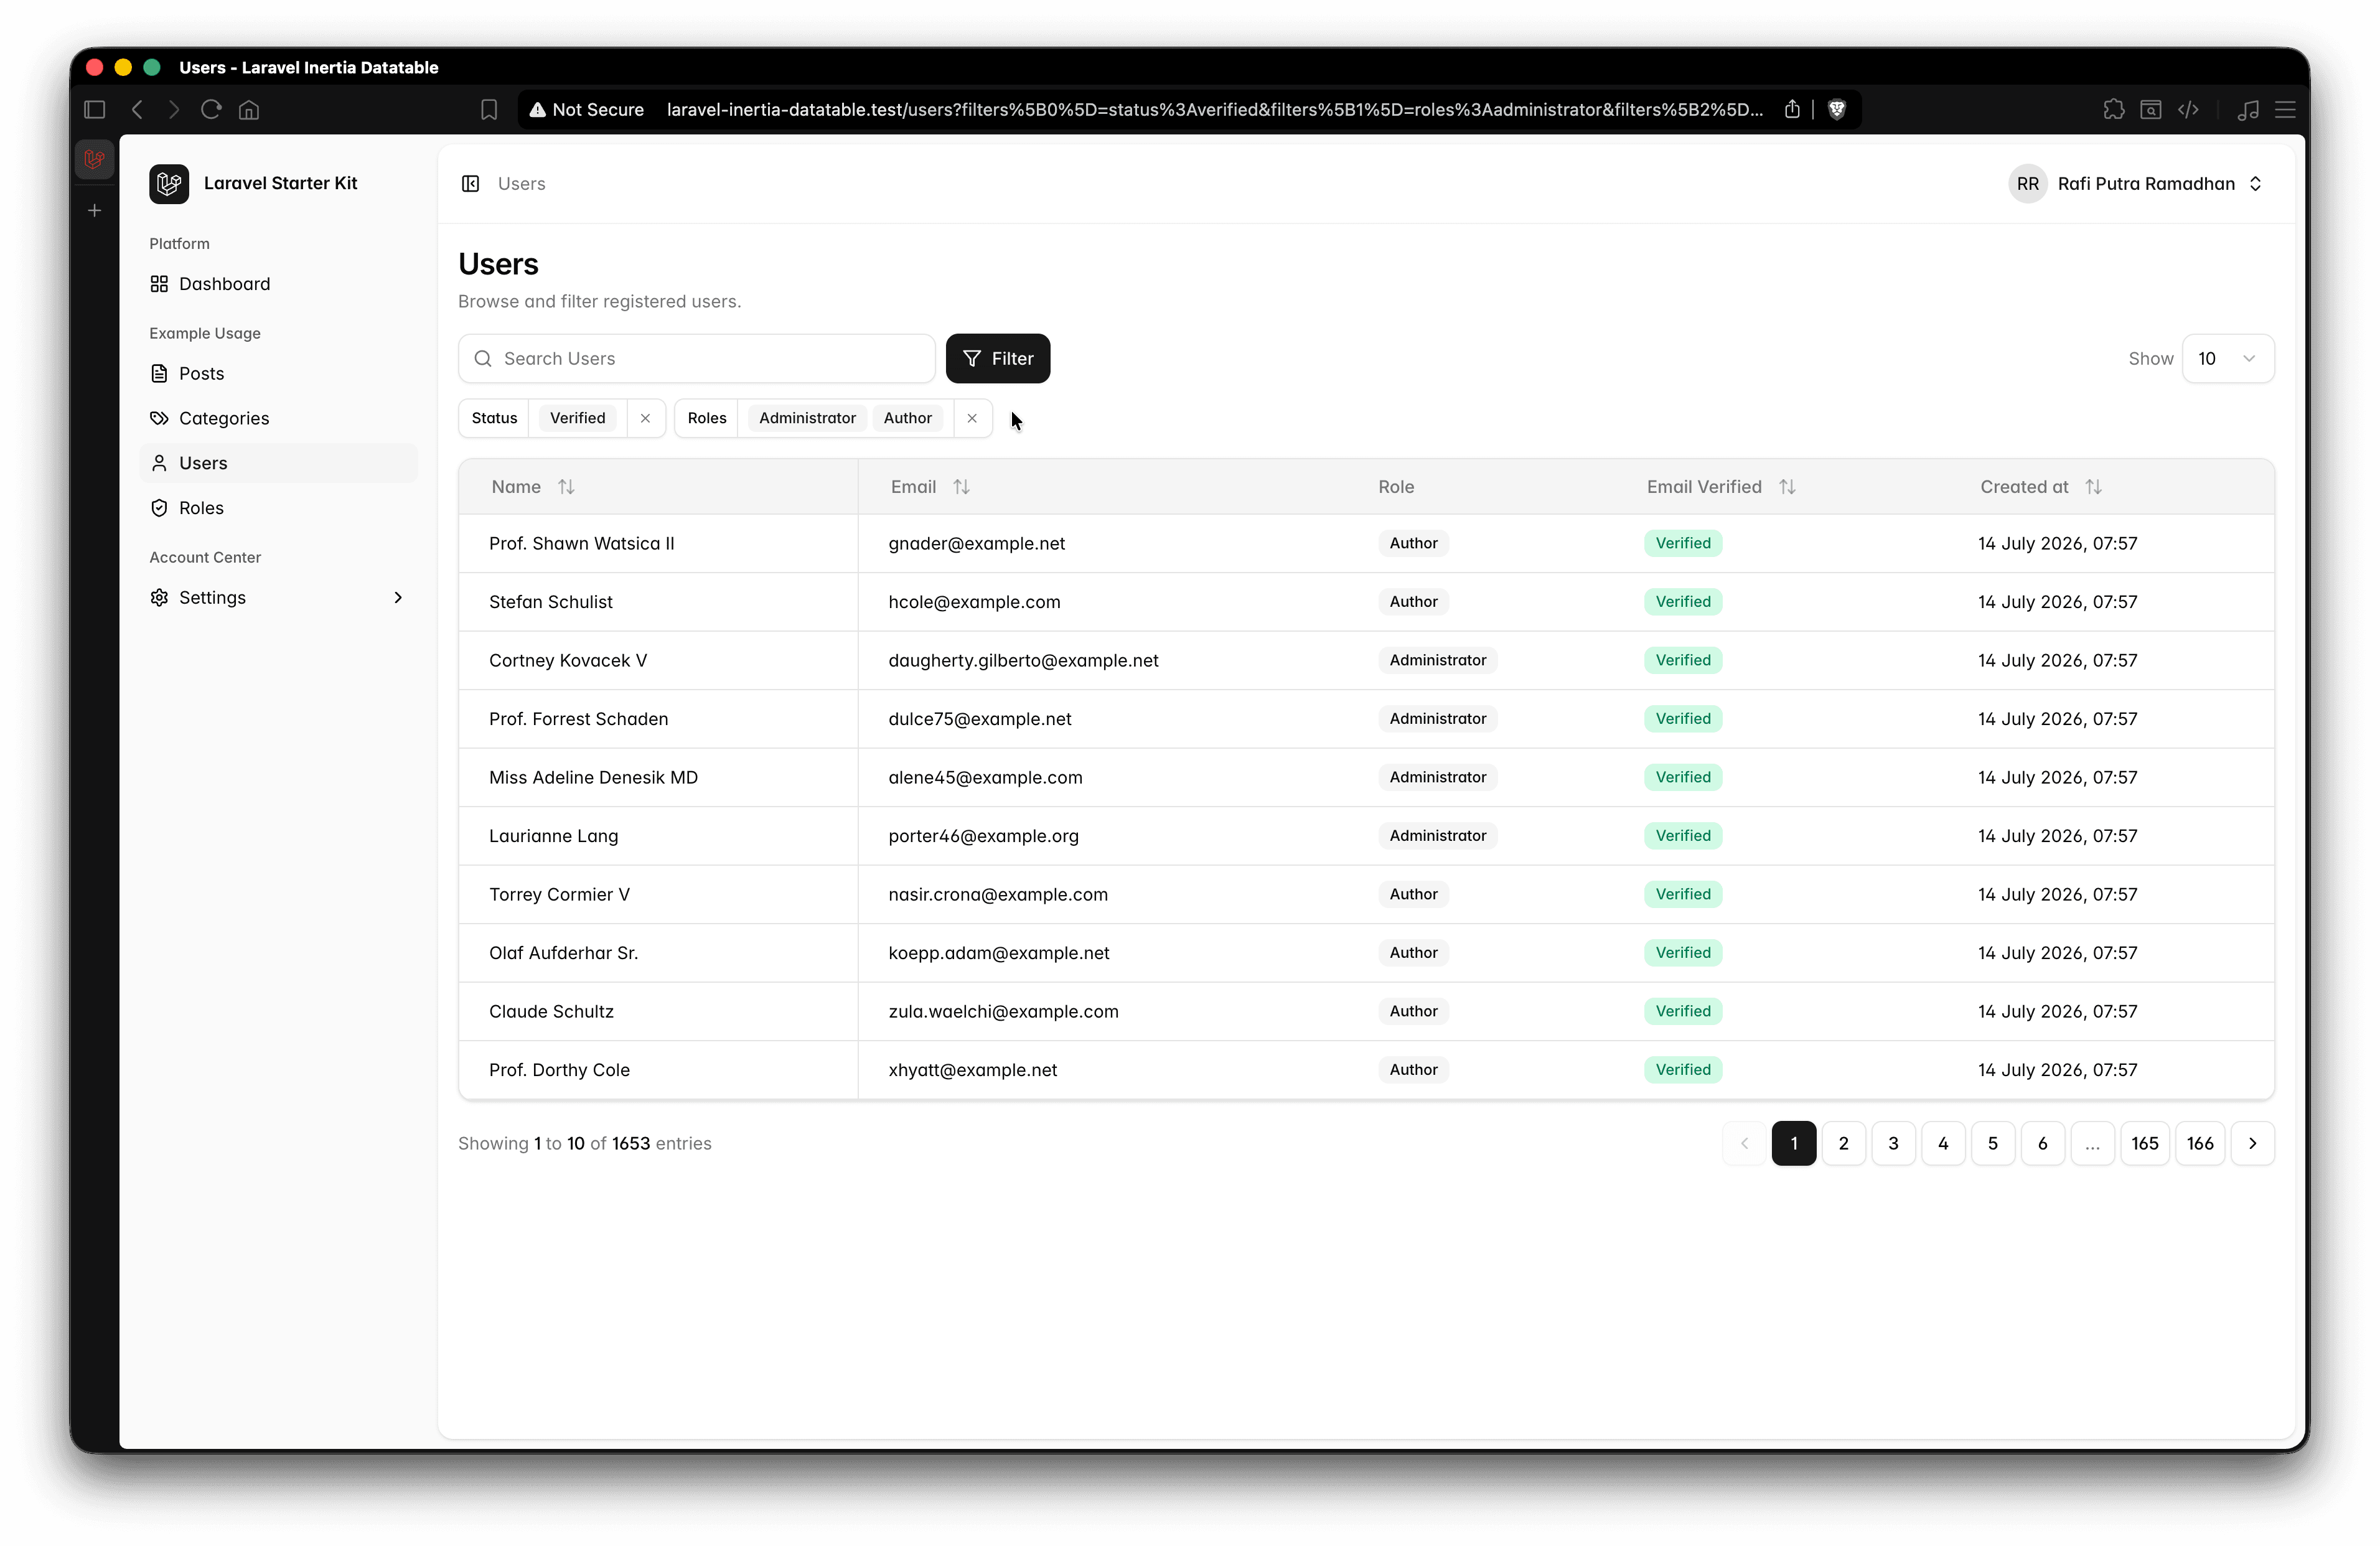This screenshot has height=1546, width=2380.
Task: Open the Rafi Putra Ramadhan user menu
Action: click(2136, 183)
